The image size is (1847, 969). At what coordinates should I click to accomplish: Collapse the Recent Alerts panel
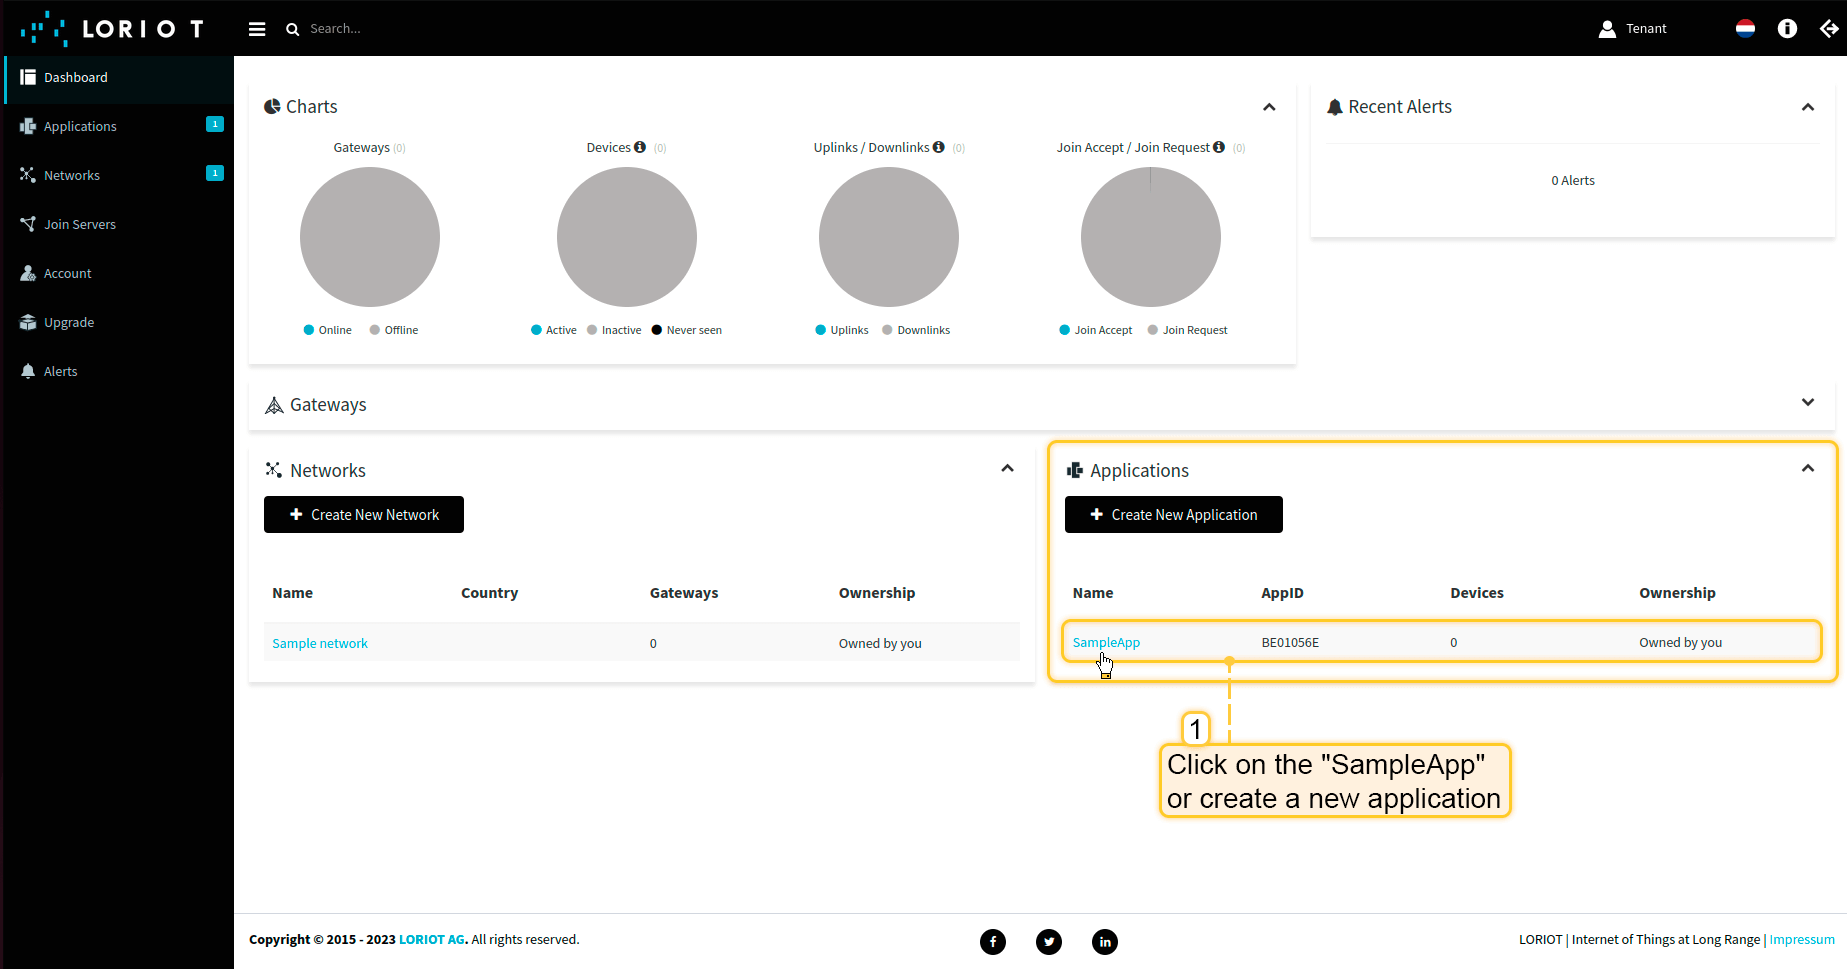(1807, 107)
